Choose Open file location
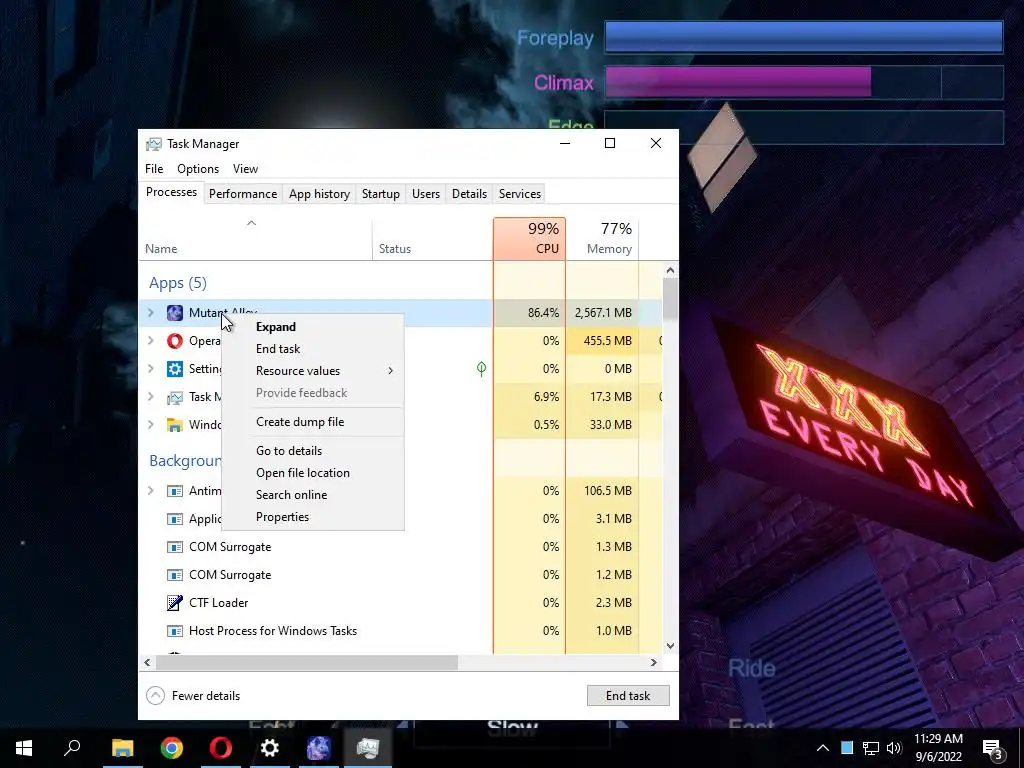The image size is (1024, 768). point(313,473)
